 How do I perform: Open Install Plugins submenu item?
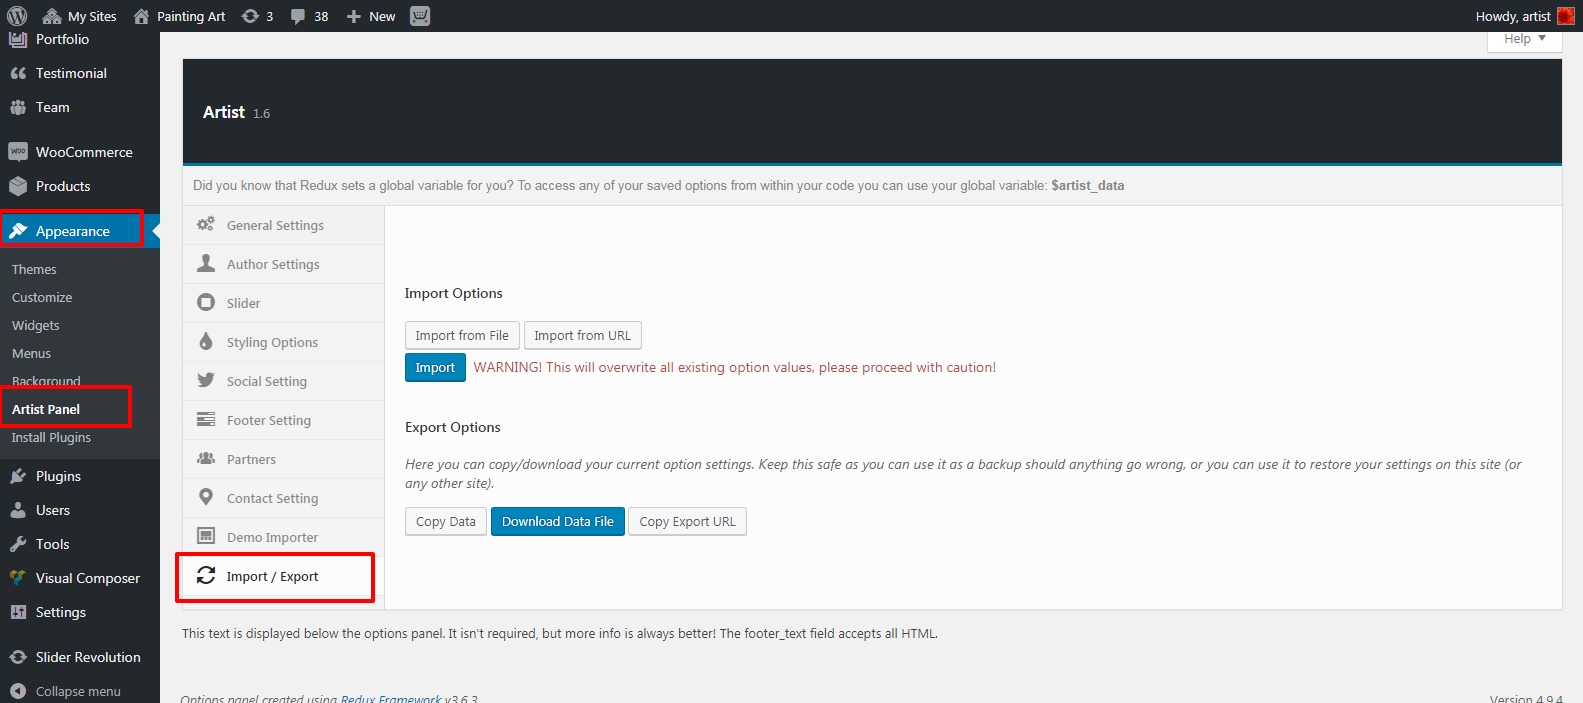coord(51,437)
